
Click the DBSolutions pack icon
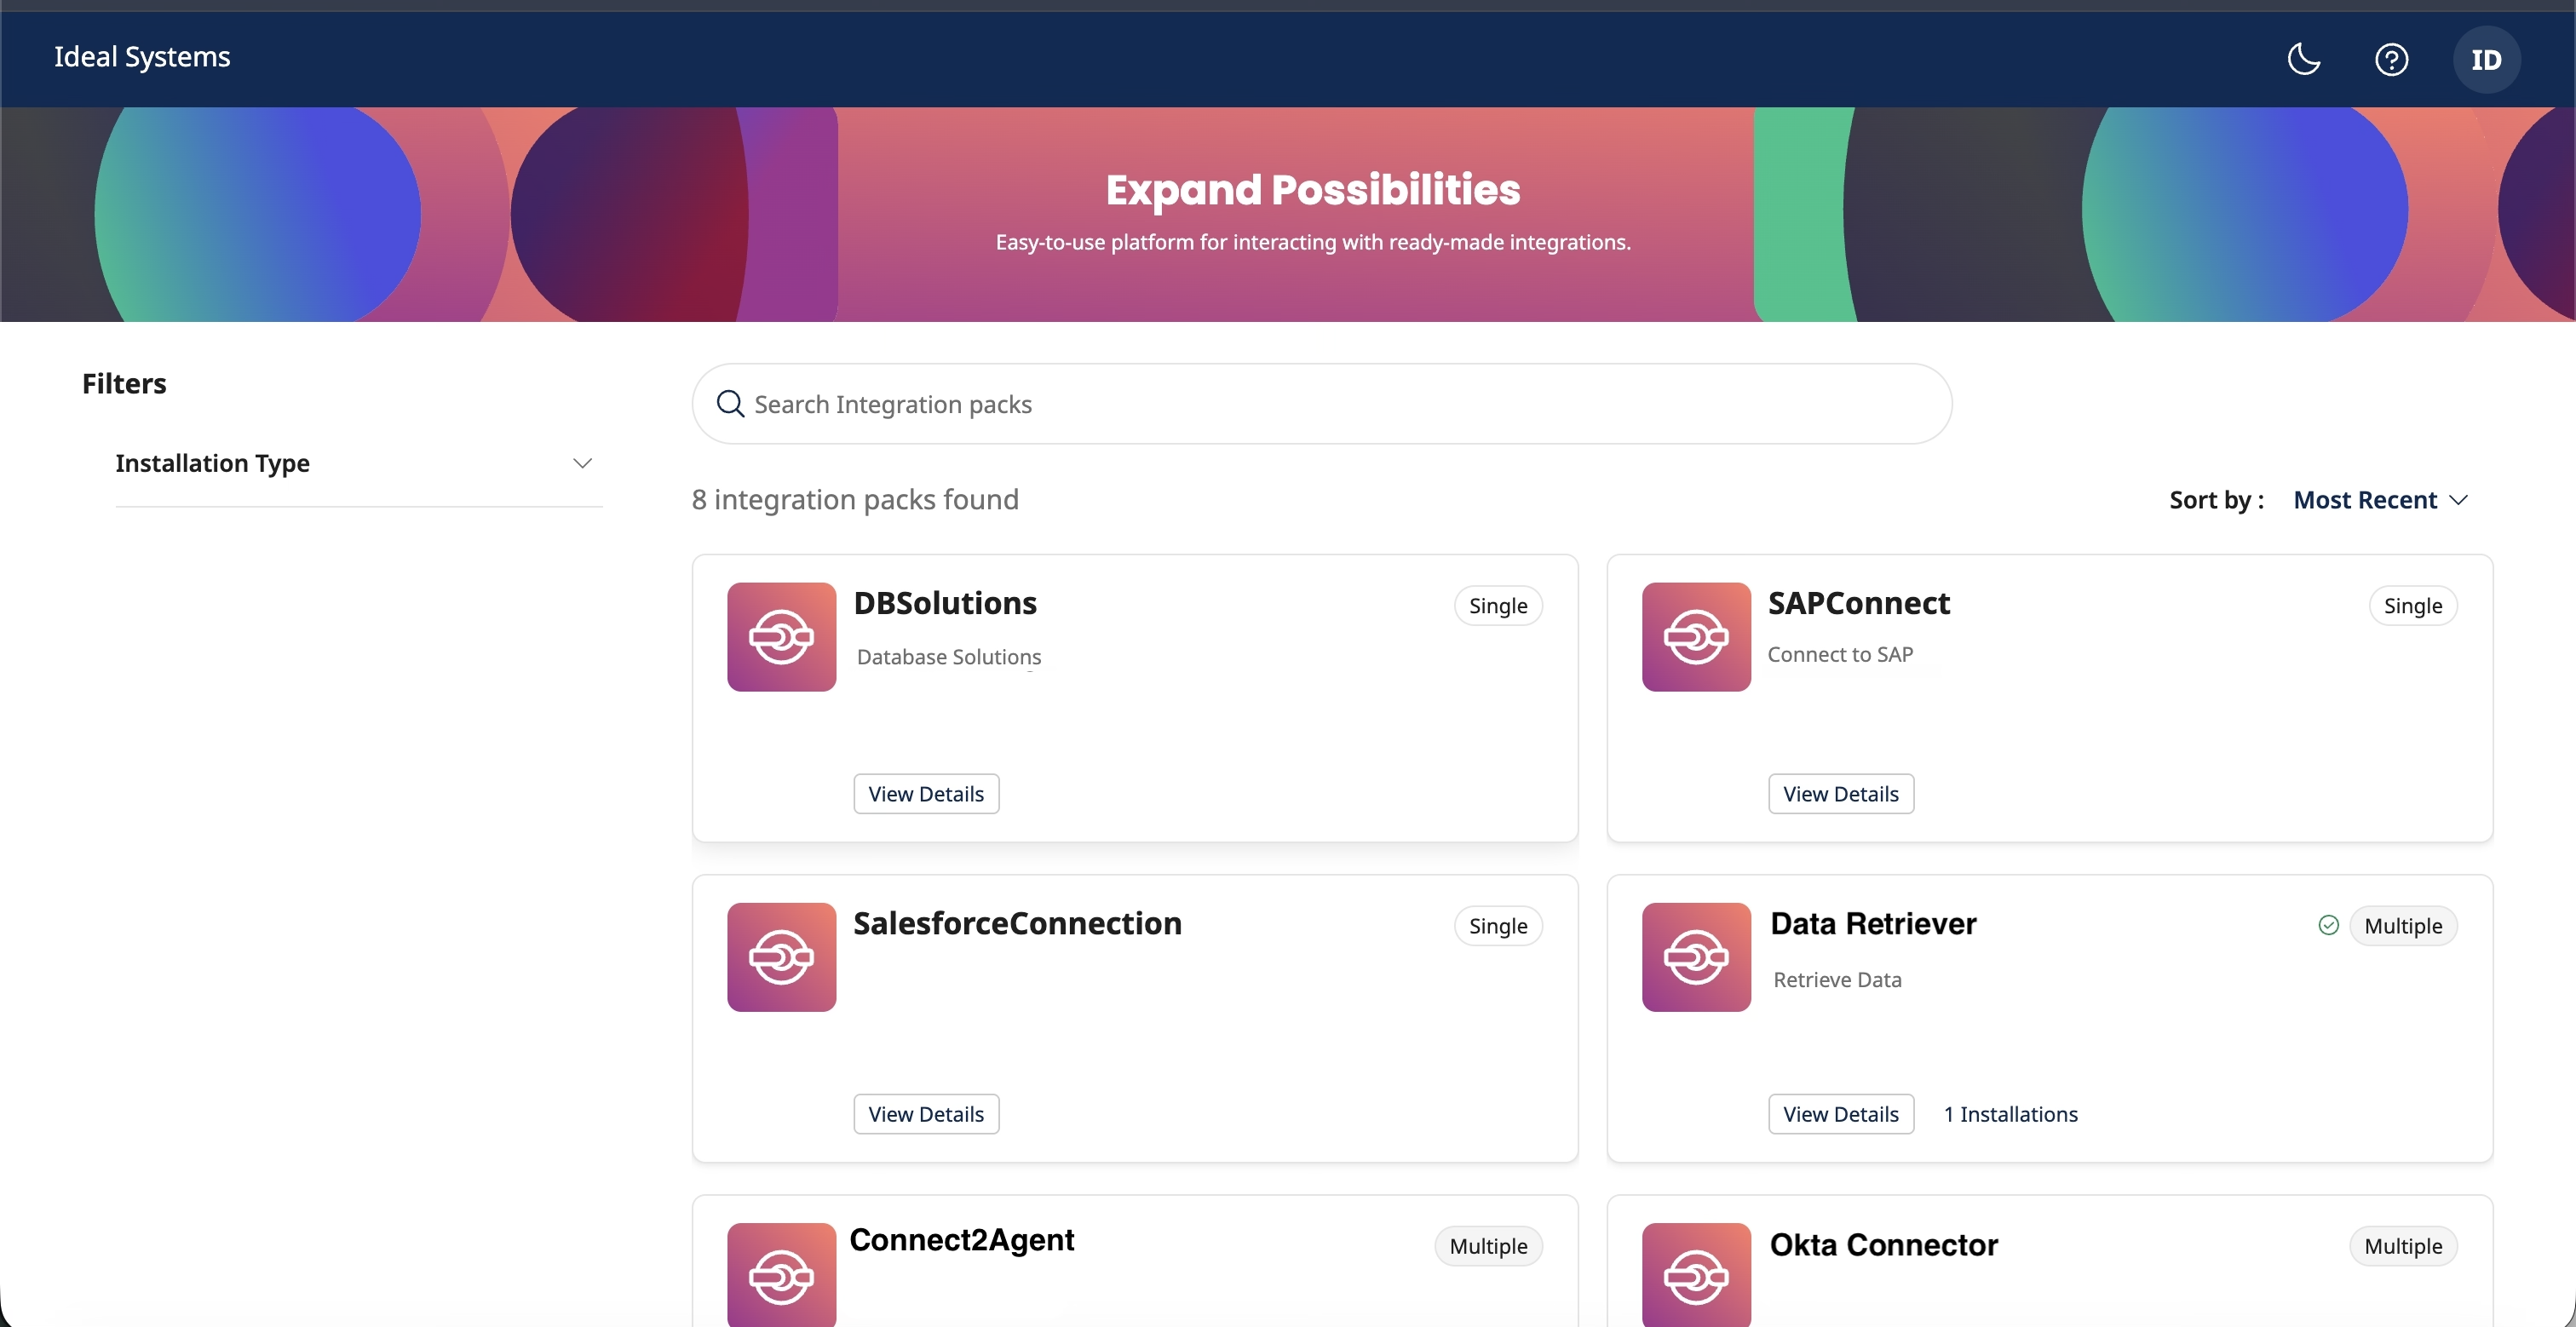click(781, 636)
